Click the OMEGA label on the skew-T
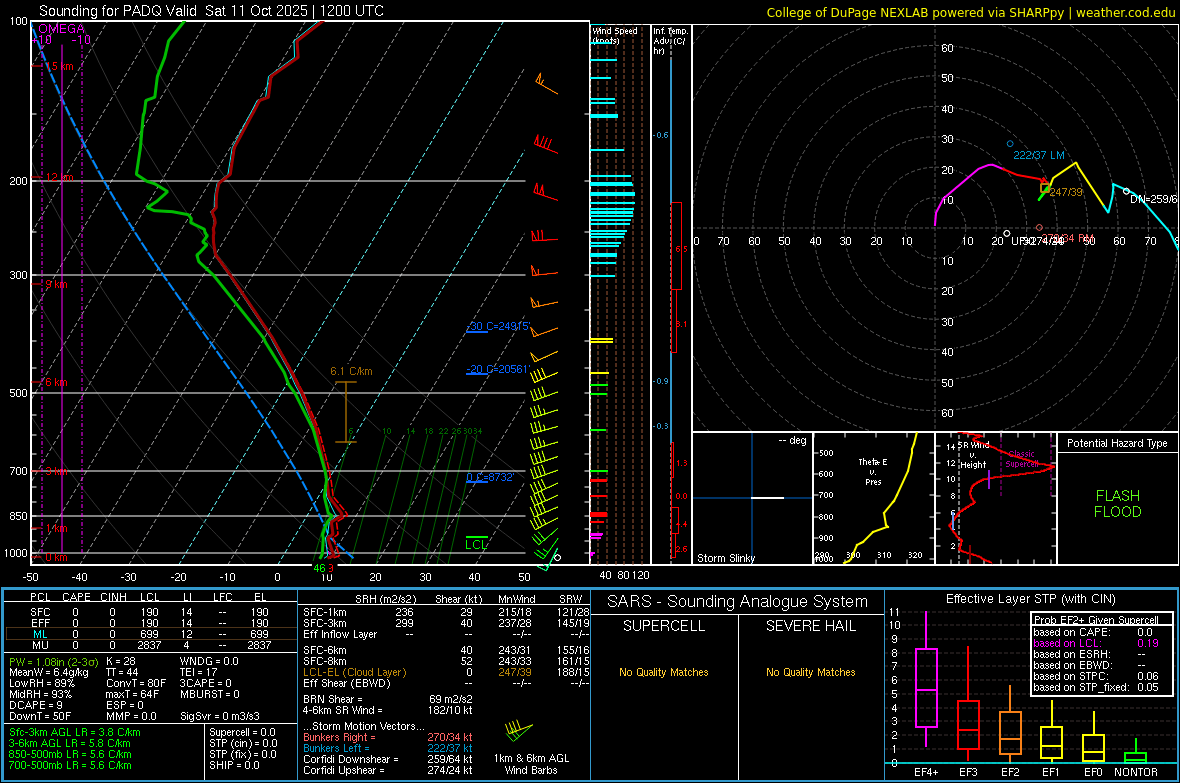The width and height of the screenshot is (1180, 783). [x=62, y=29]
